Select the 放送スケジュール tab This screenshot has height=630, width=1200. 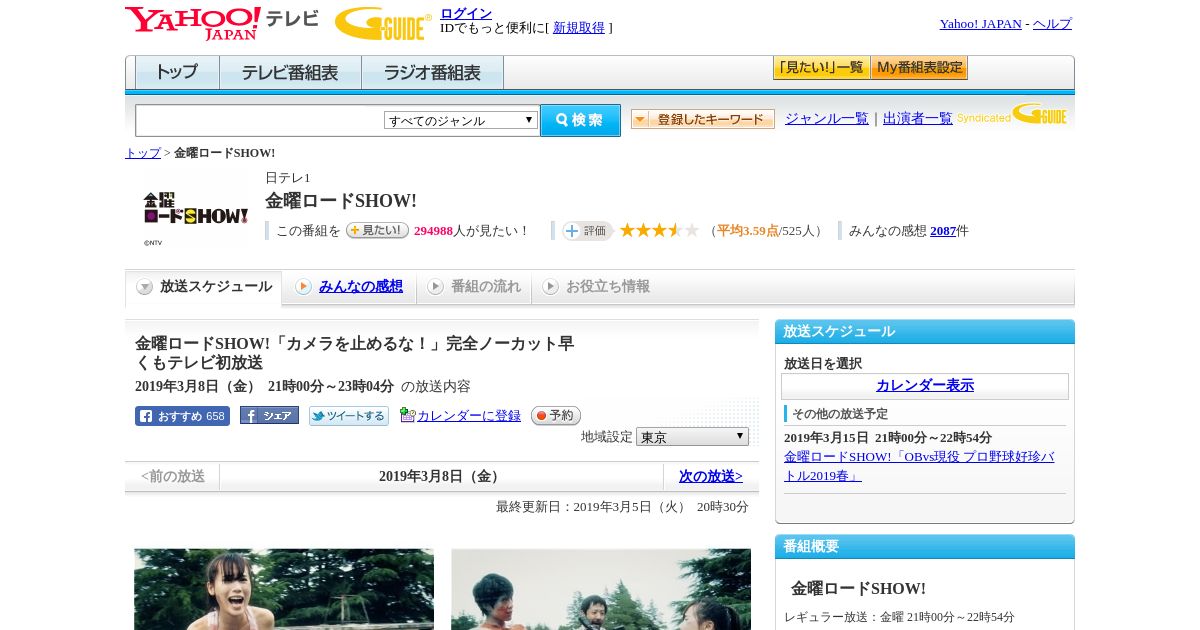click(x=203, y=287)
